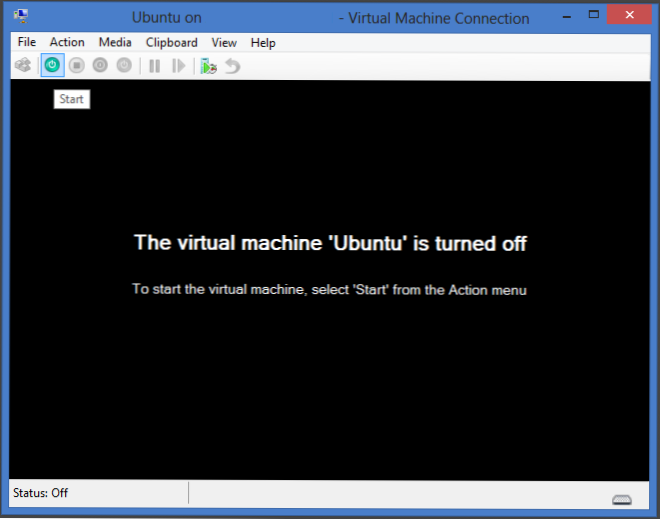660x519 pixels.
Task: Minimize the Virtual Machine Connection window
Action: [567, 17]
